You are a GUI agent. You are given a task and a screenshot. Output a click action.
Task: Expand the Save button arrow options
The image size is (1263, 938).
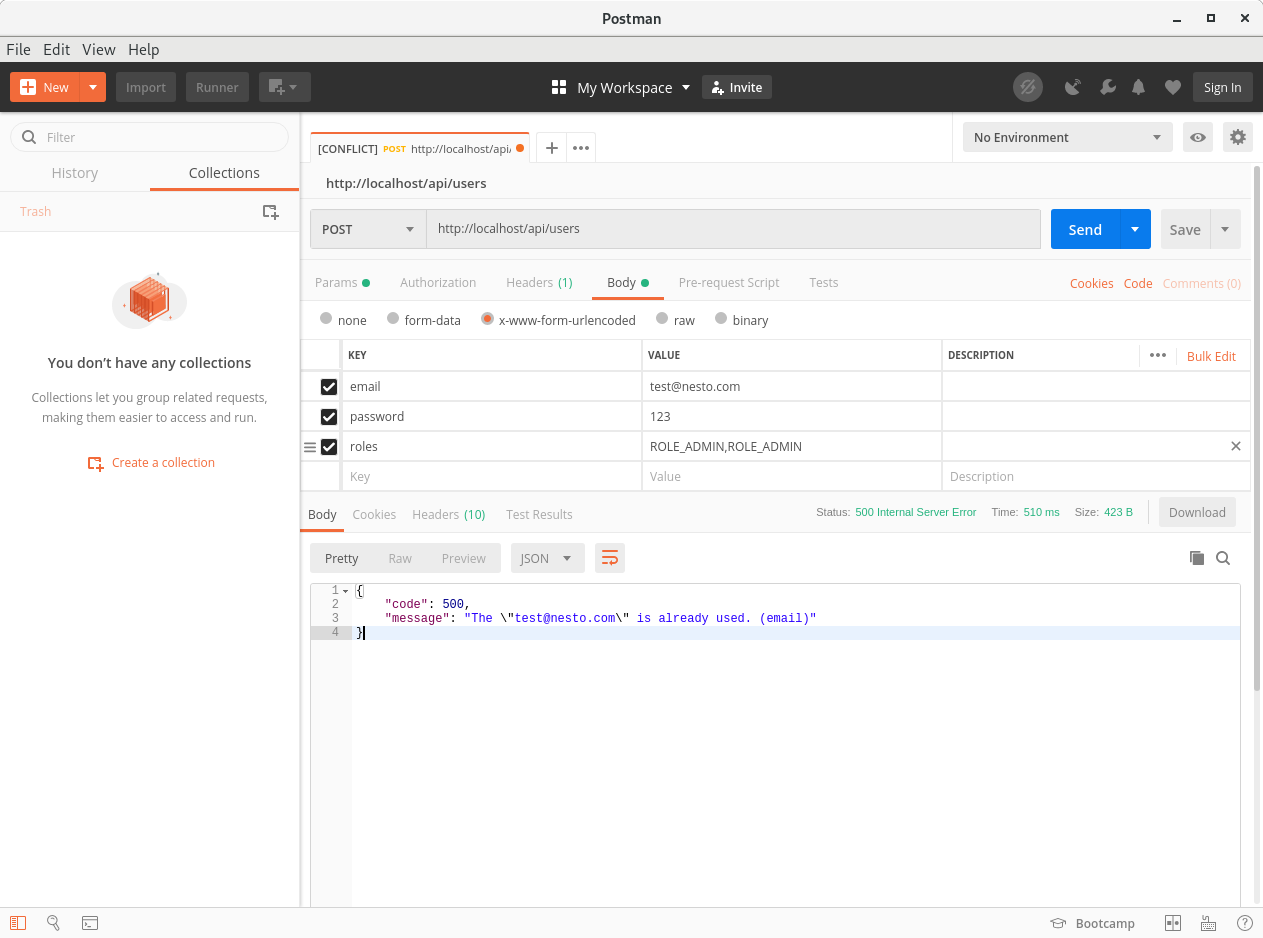pos(1225,229)
